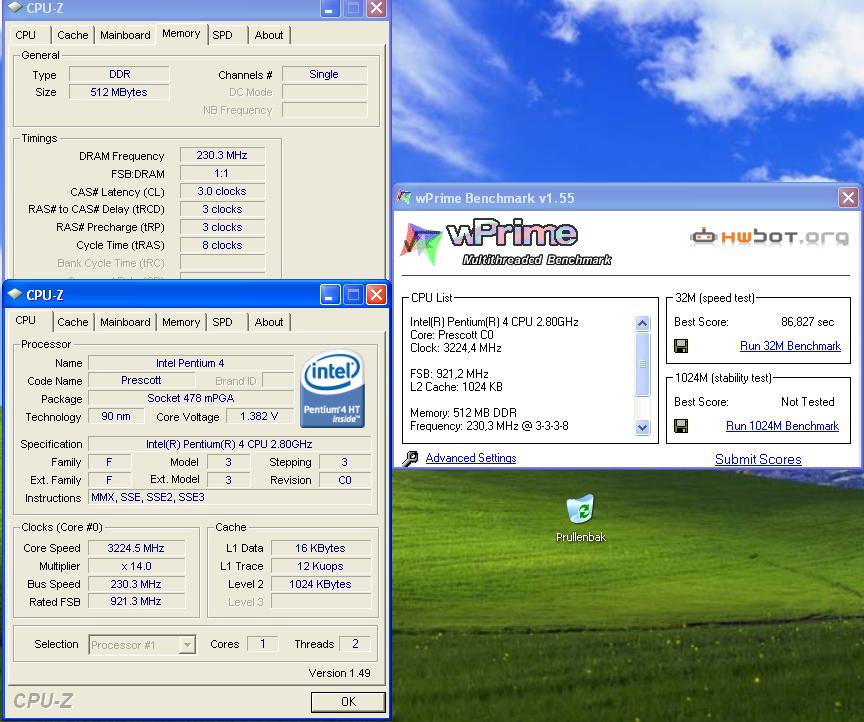Click the L1 Data value 16 KBytes
This screenshot has height=722, width=864.
coord(320,548)
